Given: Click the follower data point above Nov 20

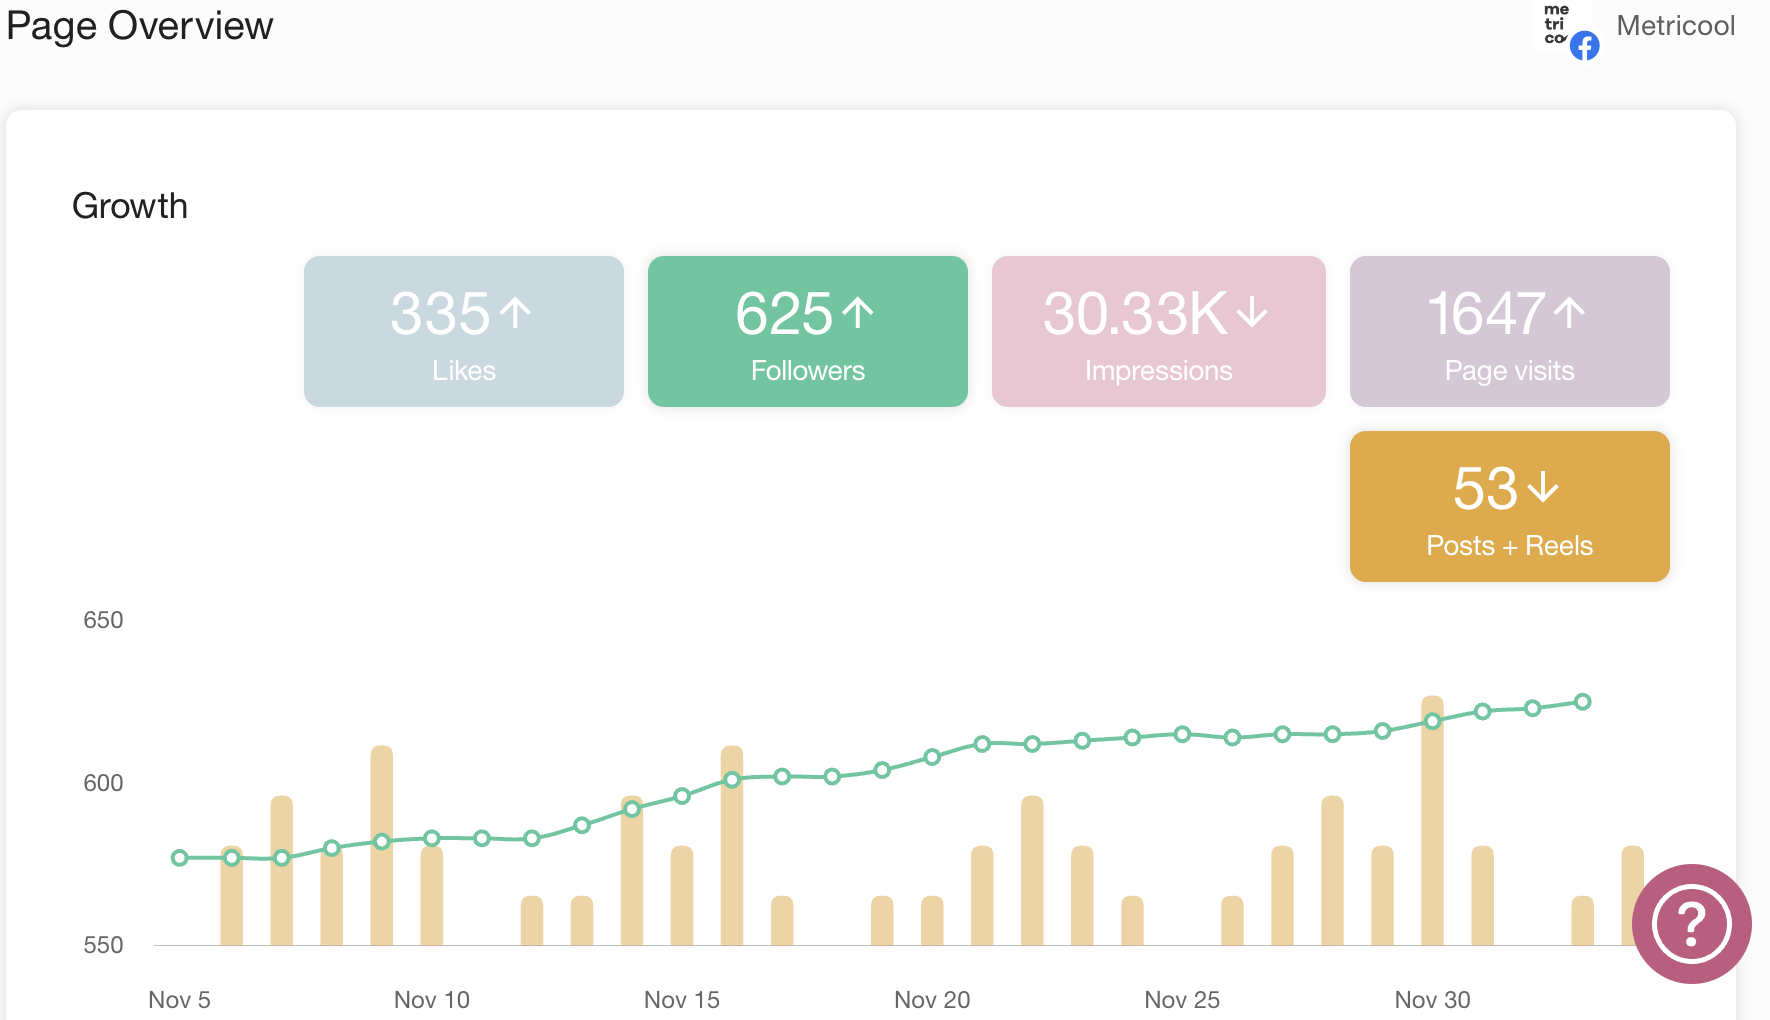Looking at the screenshot, I should pyautogui.click(x=932, y=757).
